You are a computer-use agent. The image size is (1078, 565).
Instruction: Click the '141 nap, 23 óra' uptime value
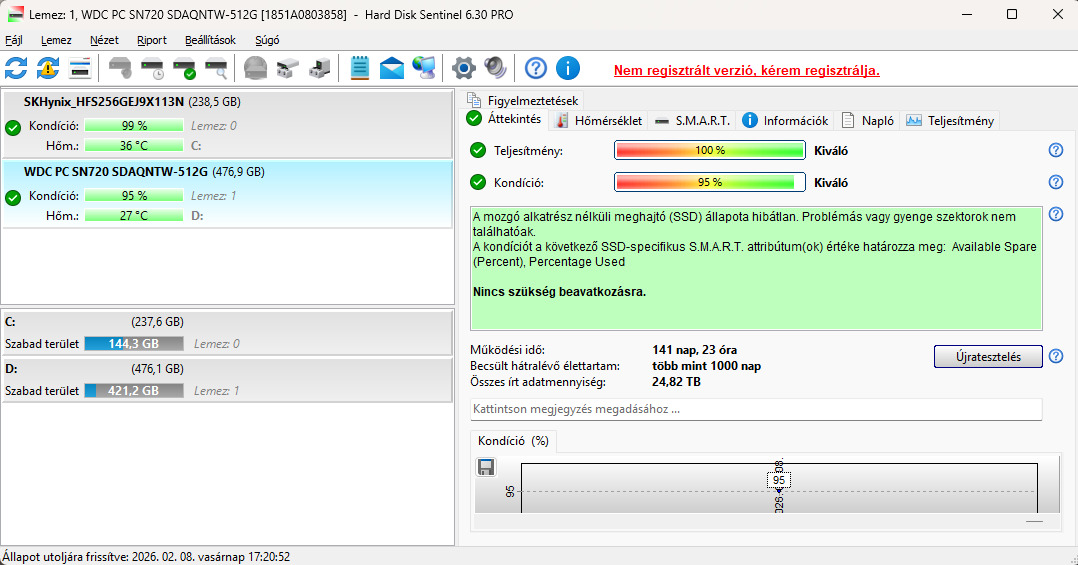(694, 350)
